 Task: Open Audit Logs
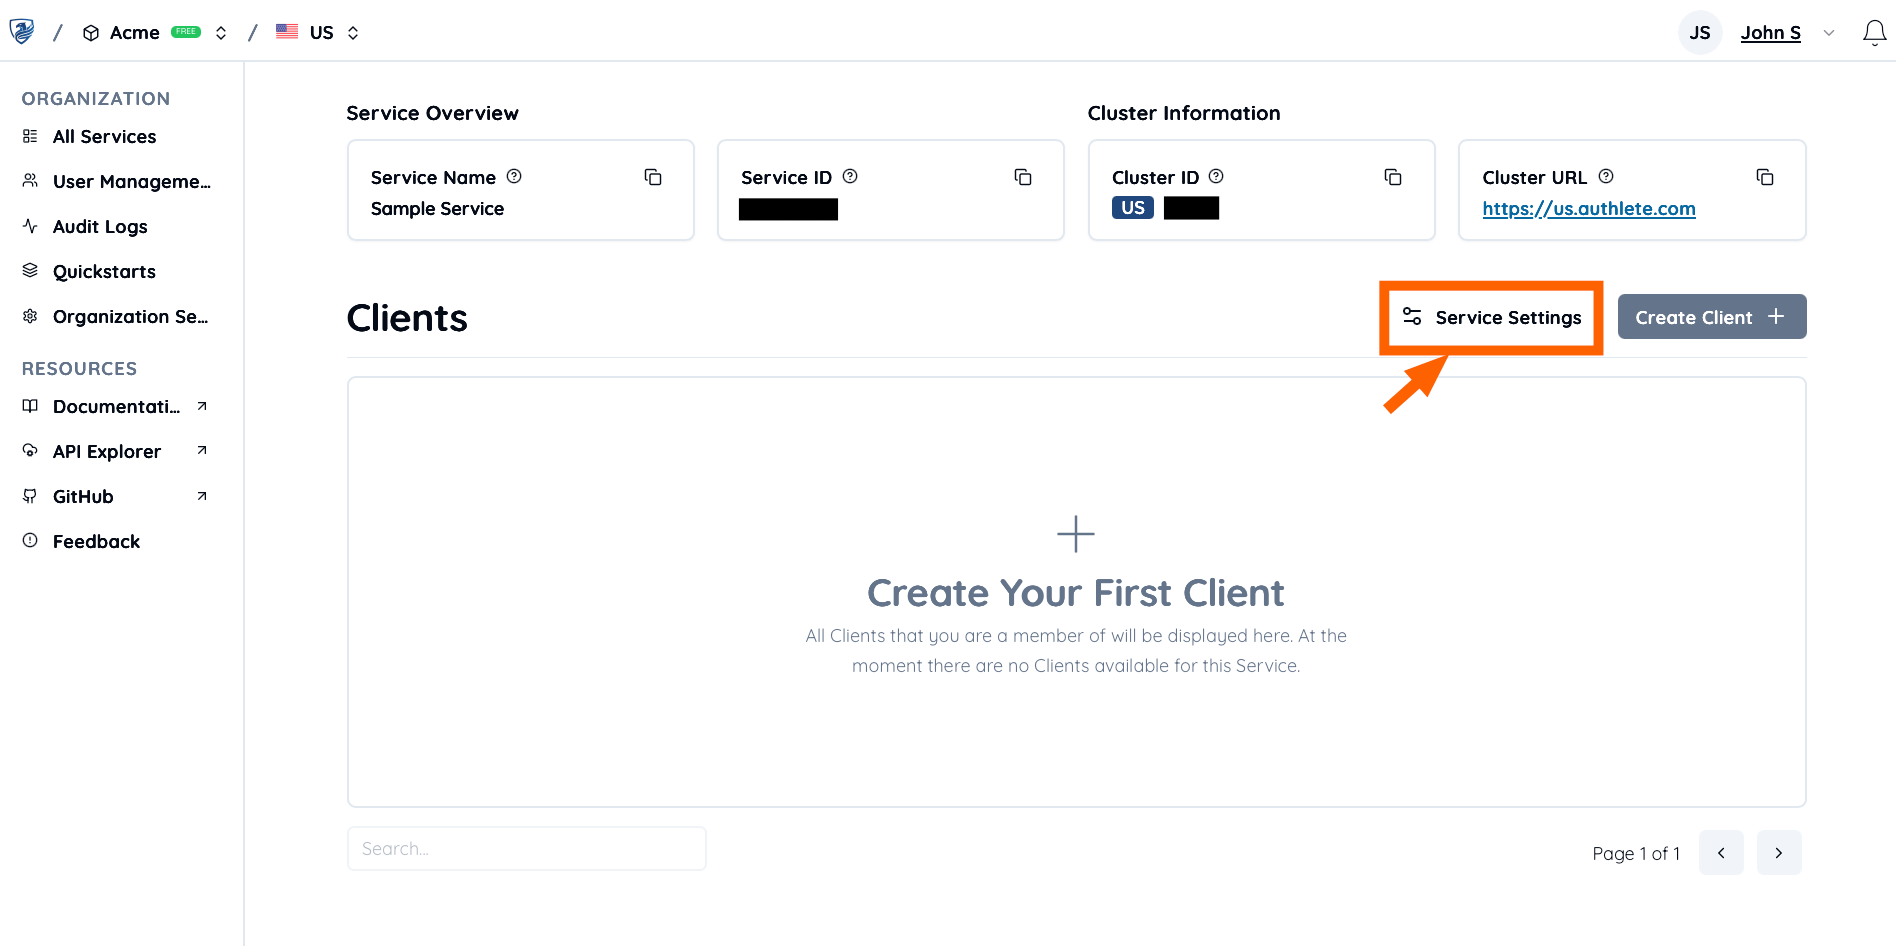(100, 227)
